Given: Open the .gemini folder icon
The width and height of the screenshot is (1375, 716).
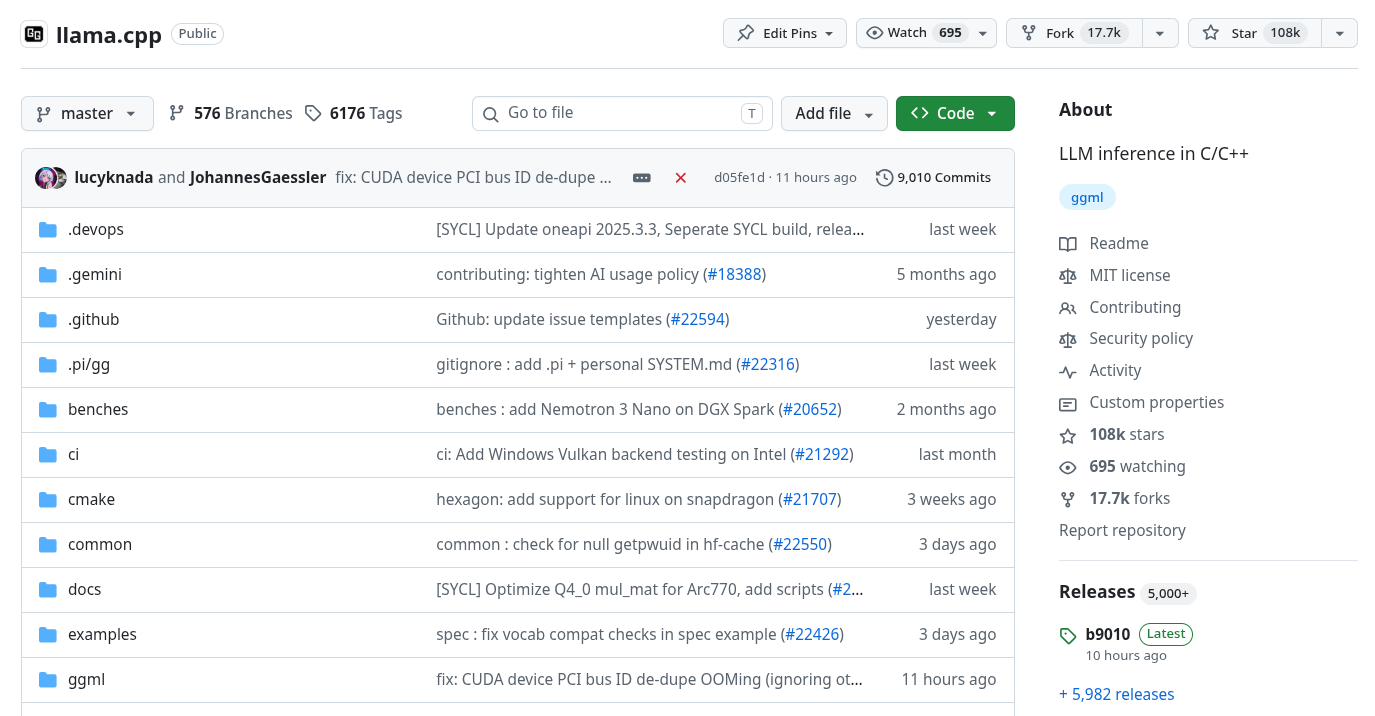Looking at the screenshot, I should [x=47, y=275].
